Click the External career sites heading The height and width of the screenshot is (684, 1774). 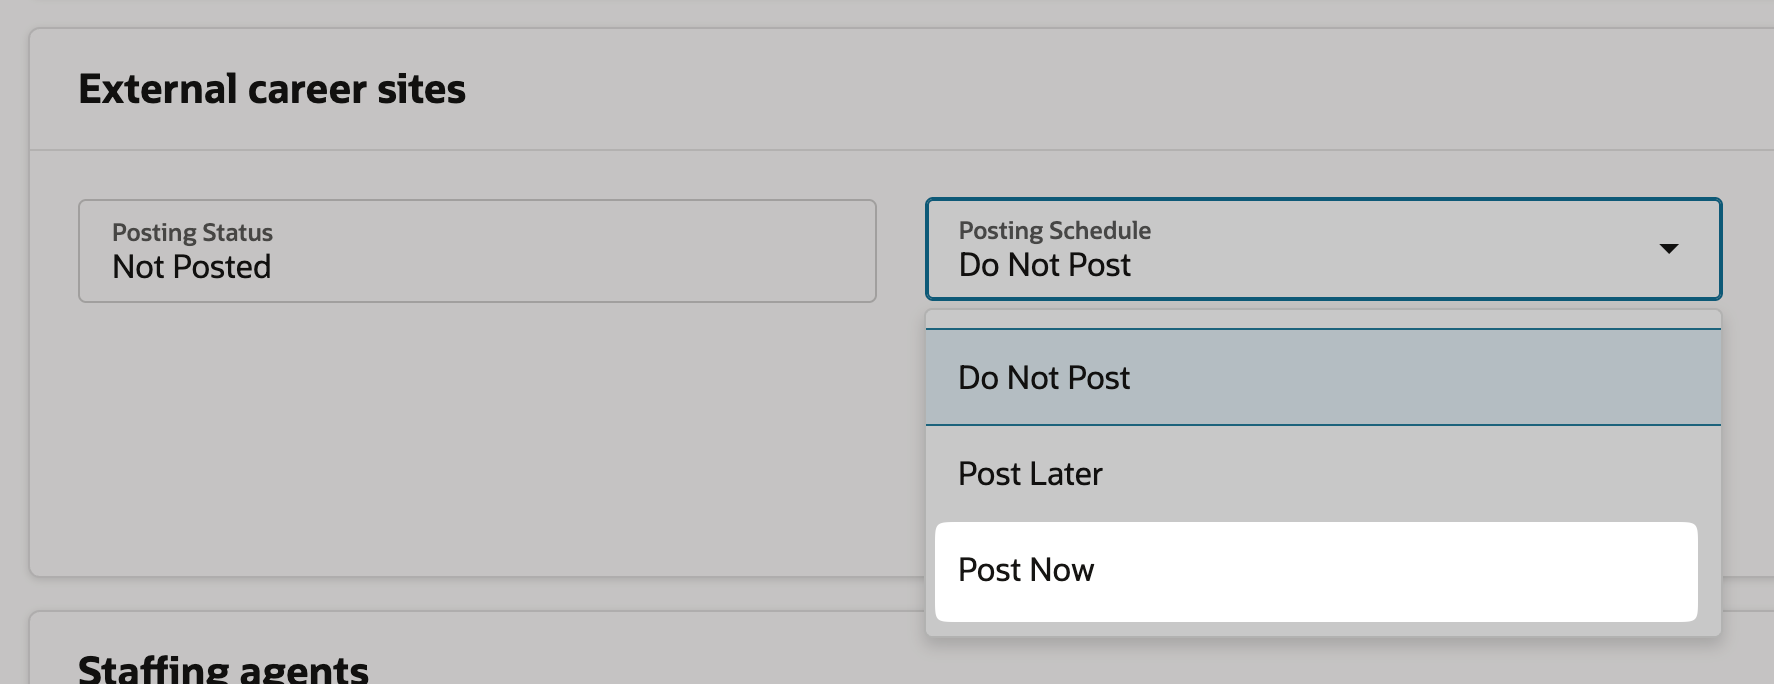click(272, 89)
